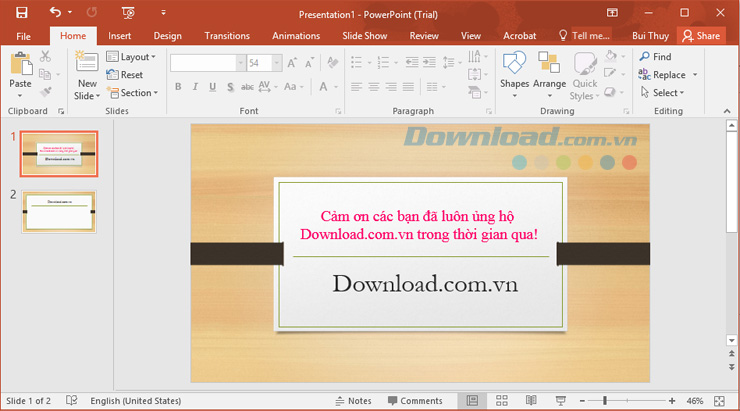Align text left
Image resolution: width=740 pixels, height=411 pixels.
[x=356, y=87]
